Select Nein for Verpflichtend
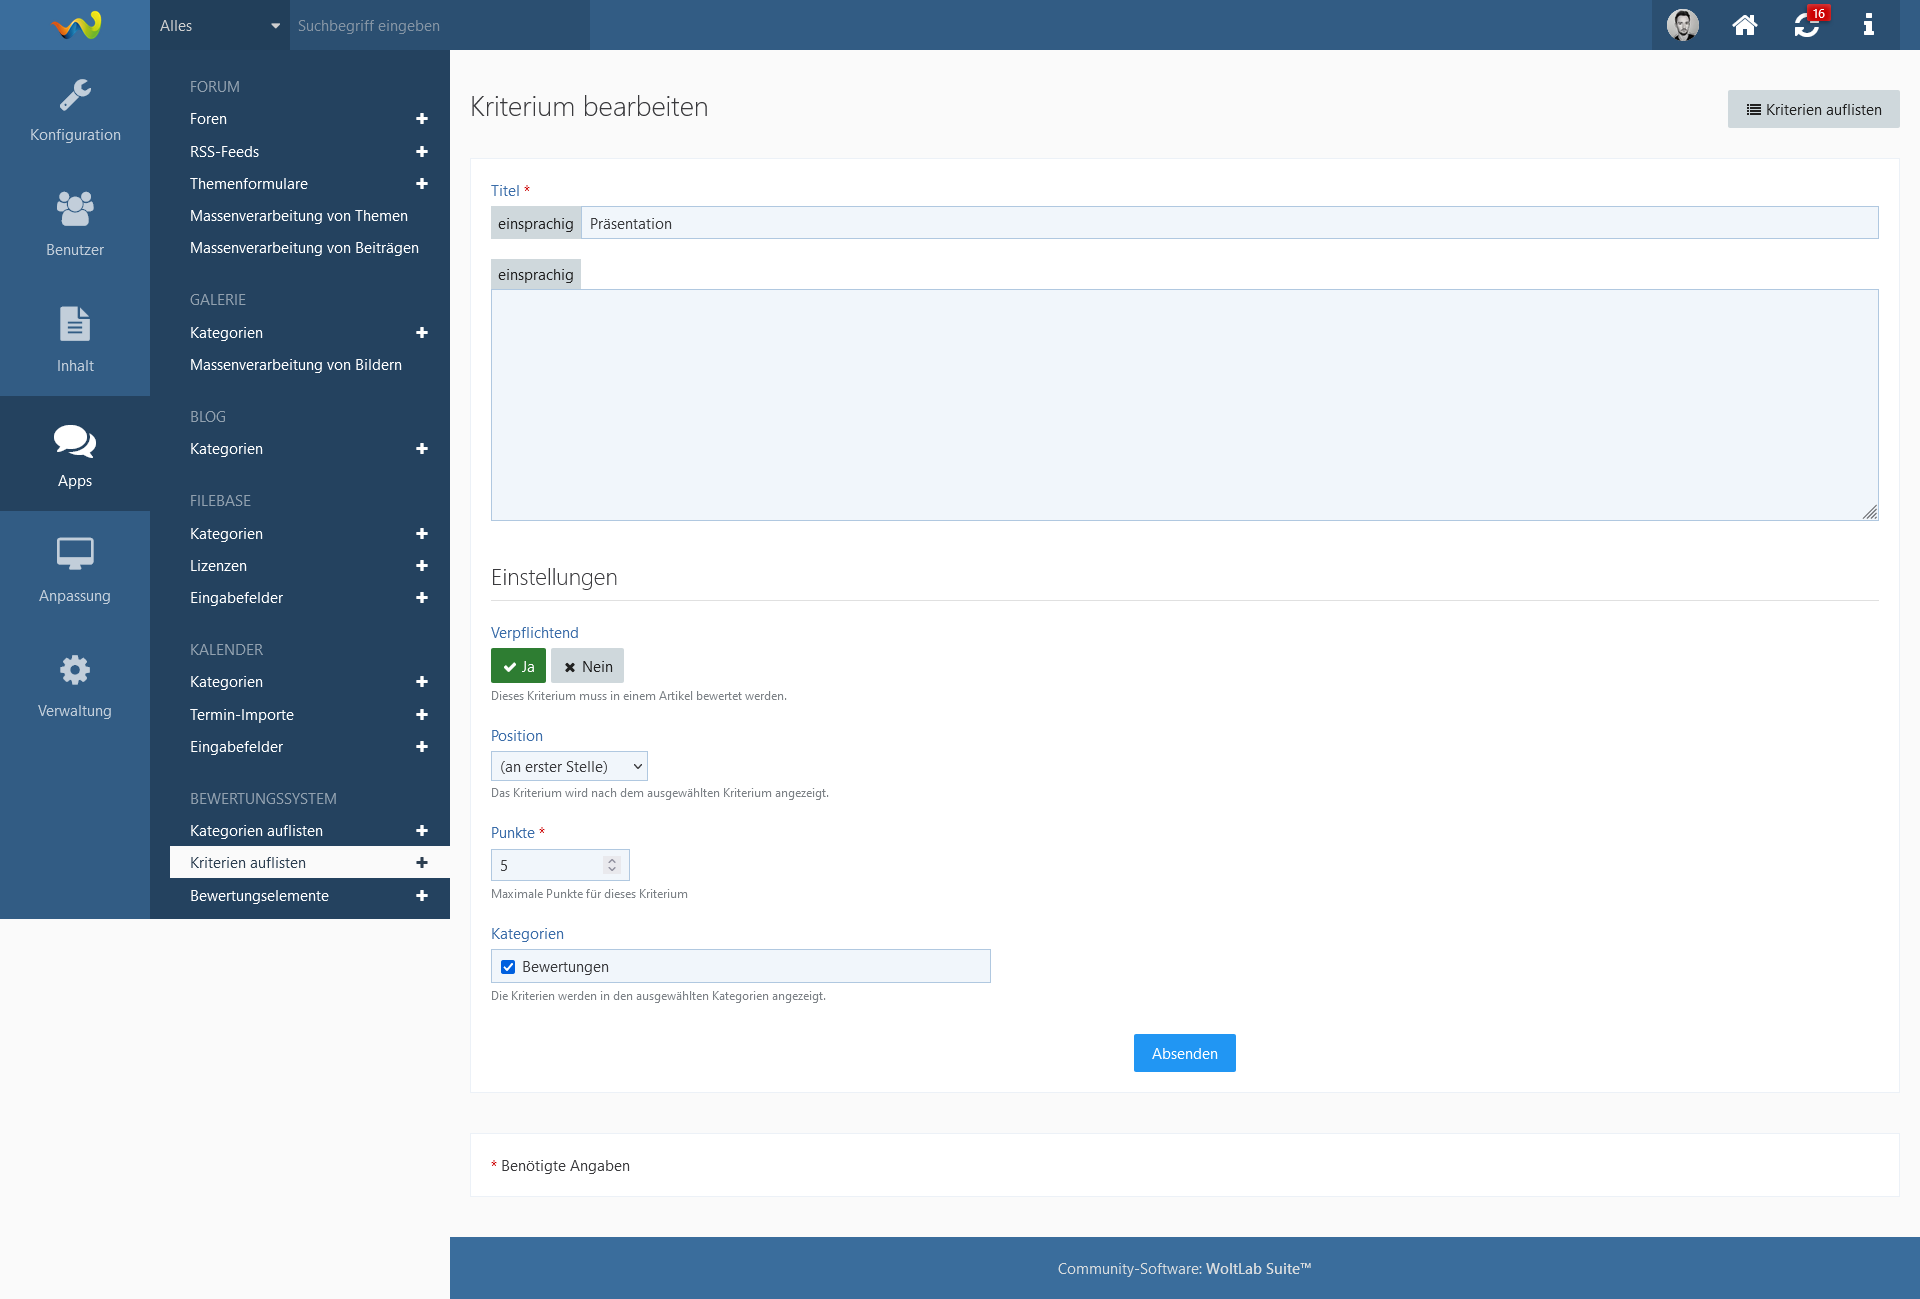This screenshot has height=1299, width=1920. click(x=587, y=666)
